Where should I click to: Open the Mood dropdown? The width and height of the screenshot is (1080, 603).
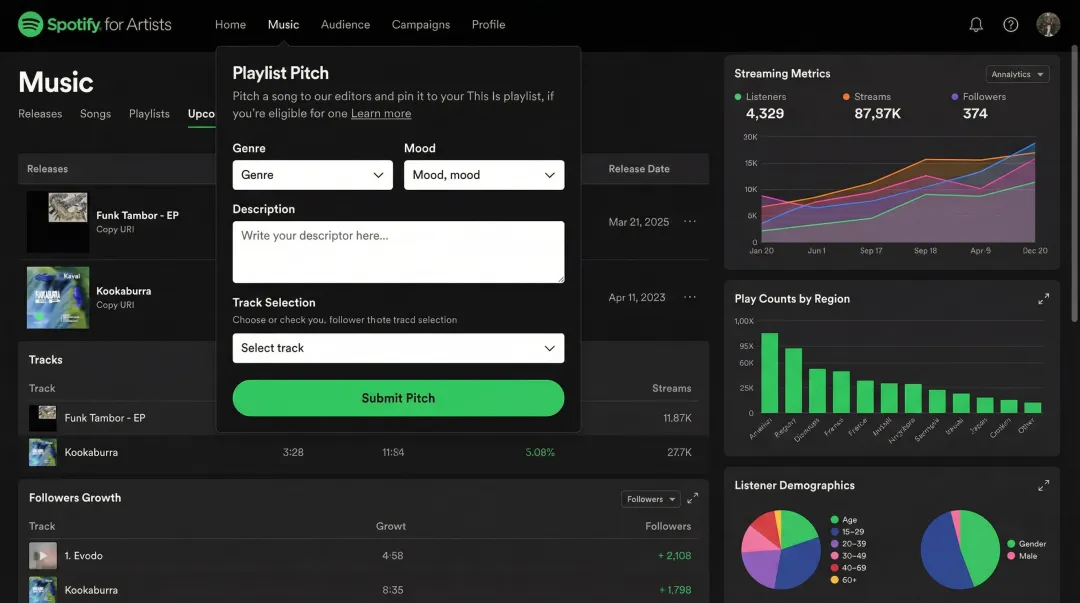(484, 175)
